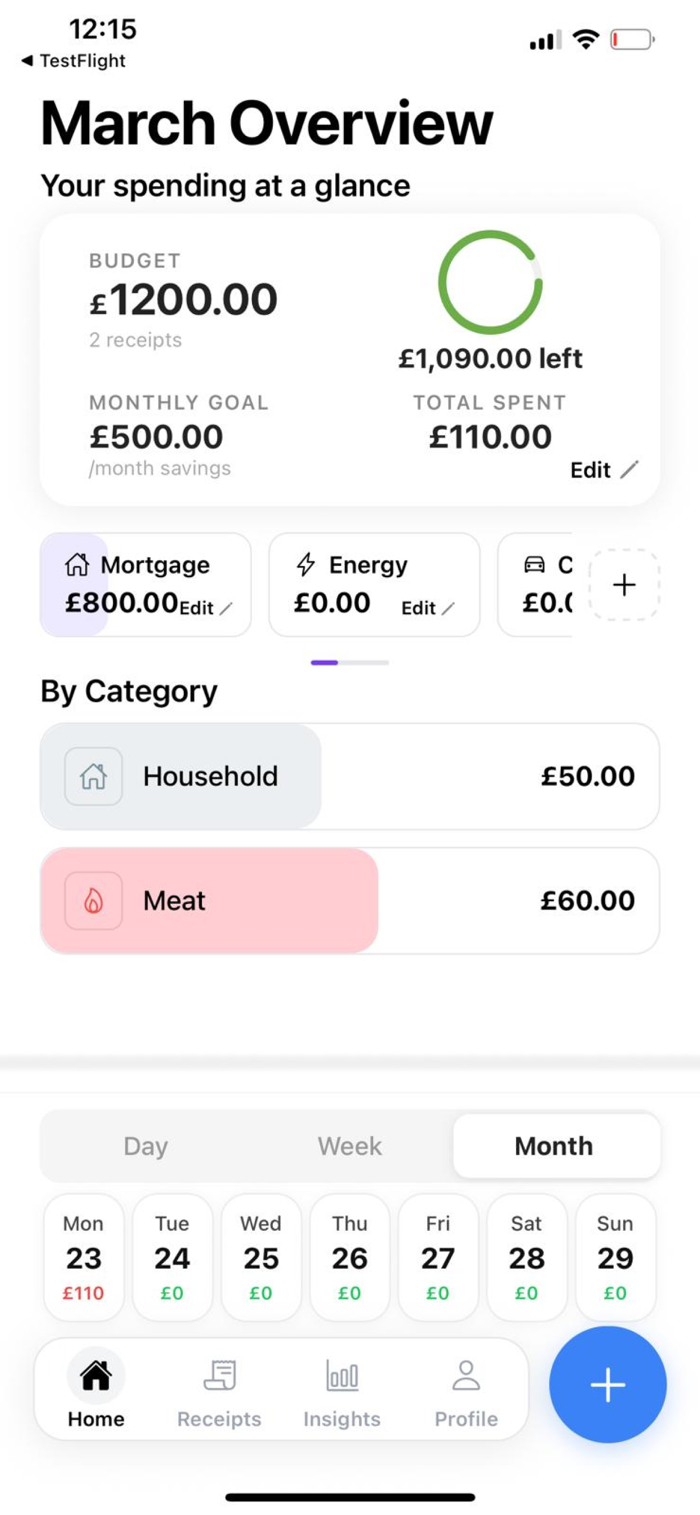Return to TestFlight via back link
Viewport: 700px width, 1515px height.
click(74, 61)
